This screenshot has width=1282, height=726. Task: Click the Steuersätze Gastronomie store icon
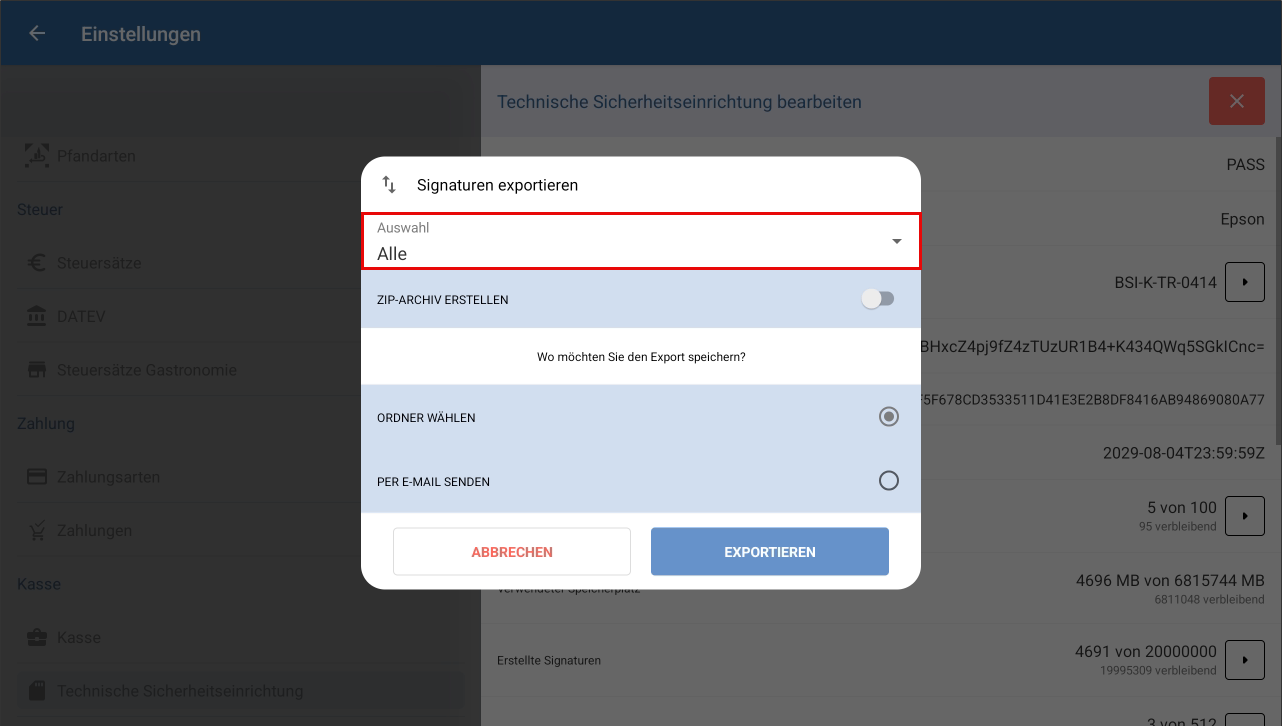tap(37, 370)
